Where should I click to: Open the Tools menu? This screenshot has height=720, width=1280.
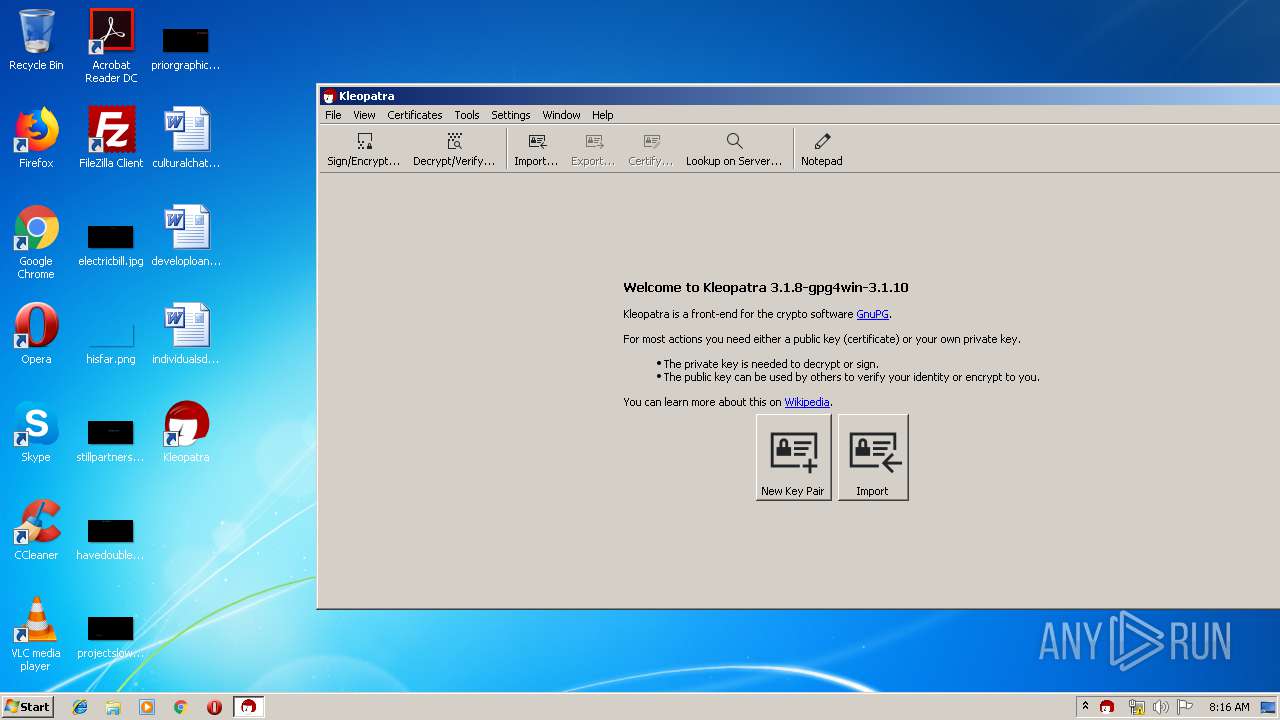(x=467, y=115)
